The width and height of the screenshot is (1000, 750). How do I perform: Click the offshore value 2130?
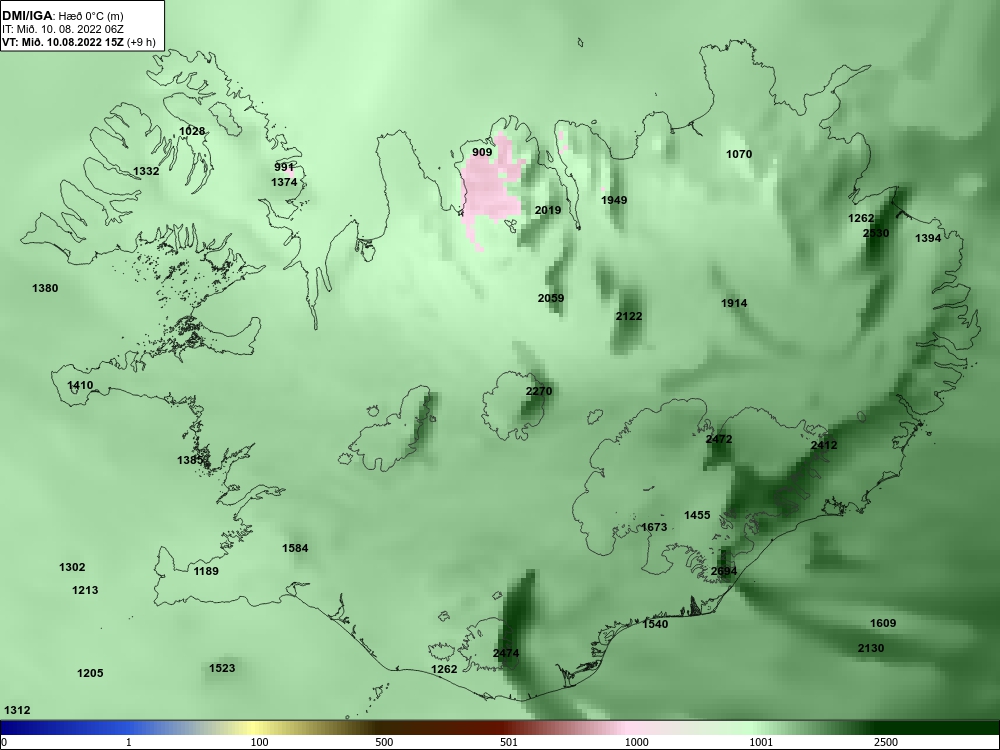(871, 649)
